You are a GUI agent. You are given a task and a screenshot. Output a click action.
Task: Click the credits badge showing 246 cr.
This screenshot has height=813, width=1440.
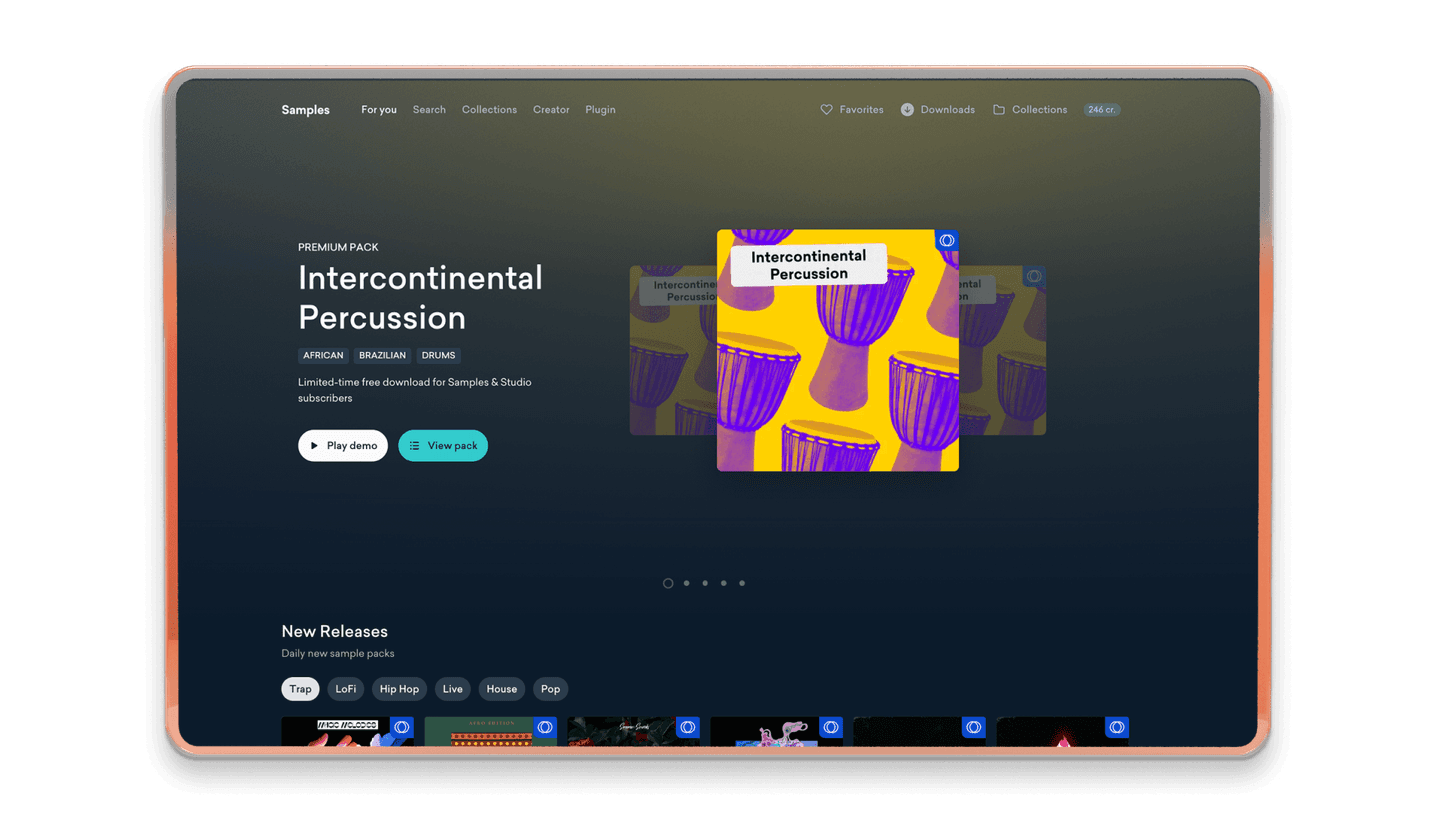(x=1101, y=109)
